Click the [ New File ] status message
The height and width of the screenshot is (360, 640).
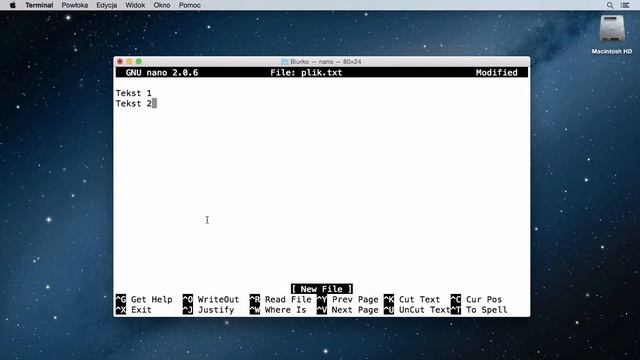coord(322,289)
